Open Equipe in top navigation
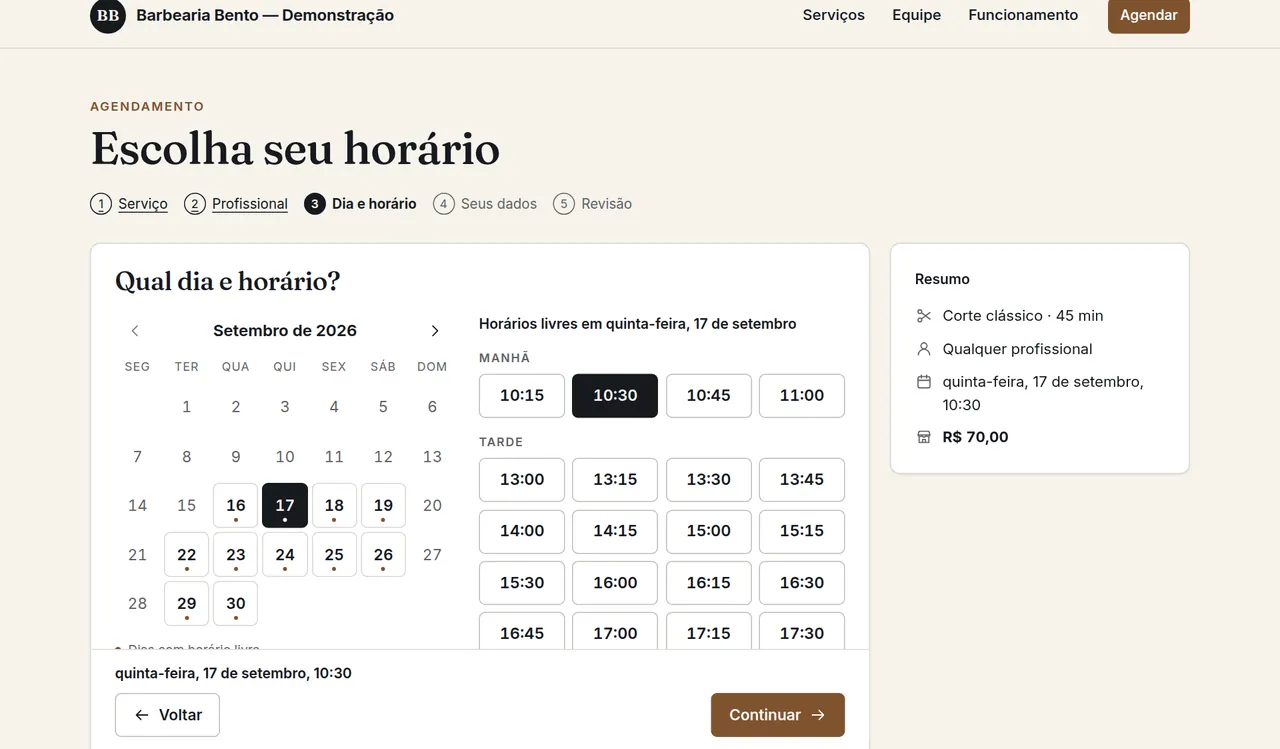This screenshot has height=749, width=1280. tap(917, 15)
